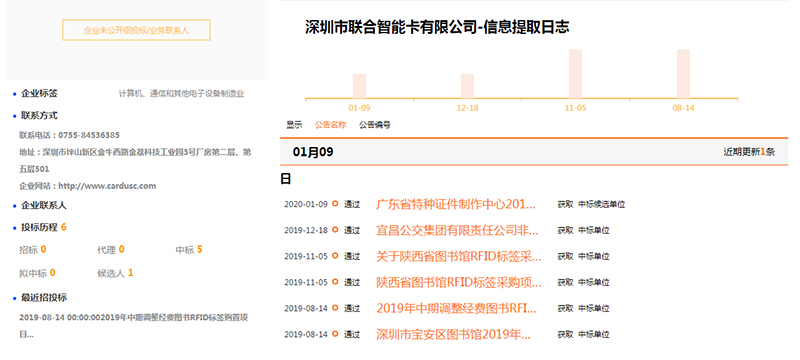Open company website http://www.cardusc.com
This screenshot has width=800, height=360.
tap(107, 186)
